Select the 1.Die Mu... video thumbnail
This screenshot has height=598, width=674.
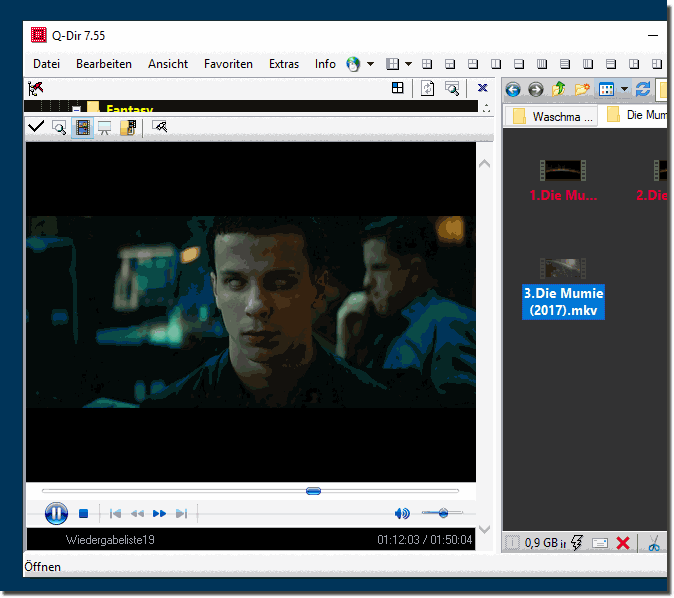tap(563, 170)
